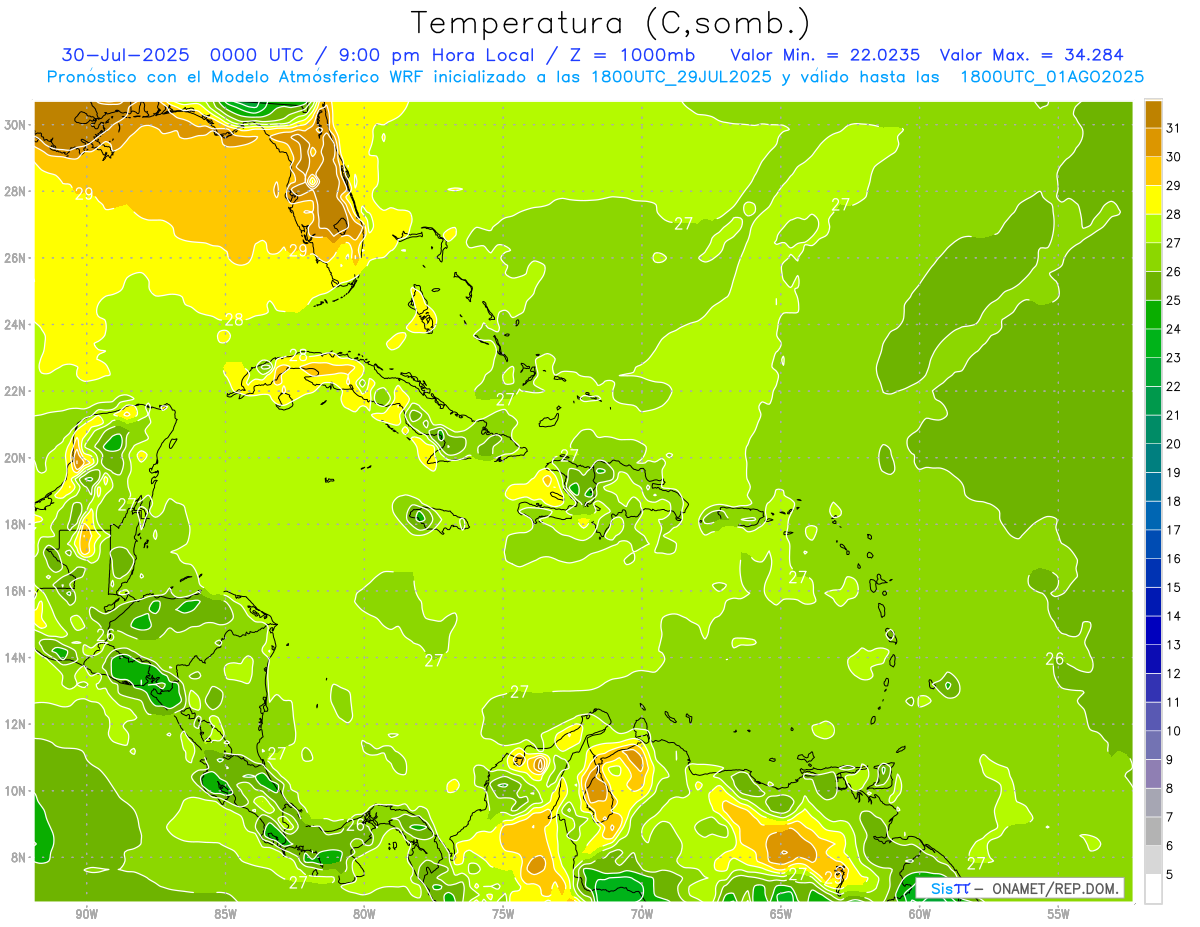The height and width of the screenshot is (927, 1200).
Task: Click the dark brown swatch above 31
Action: [1153, 113]
